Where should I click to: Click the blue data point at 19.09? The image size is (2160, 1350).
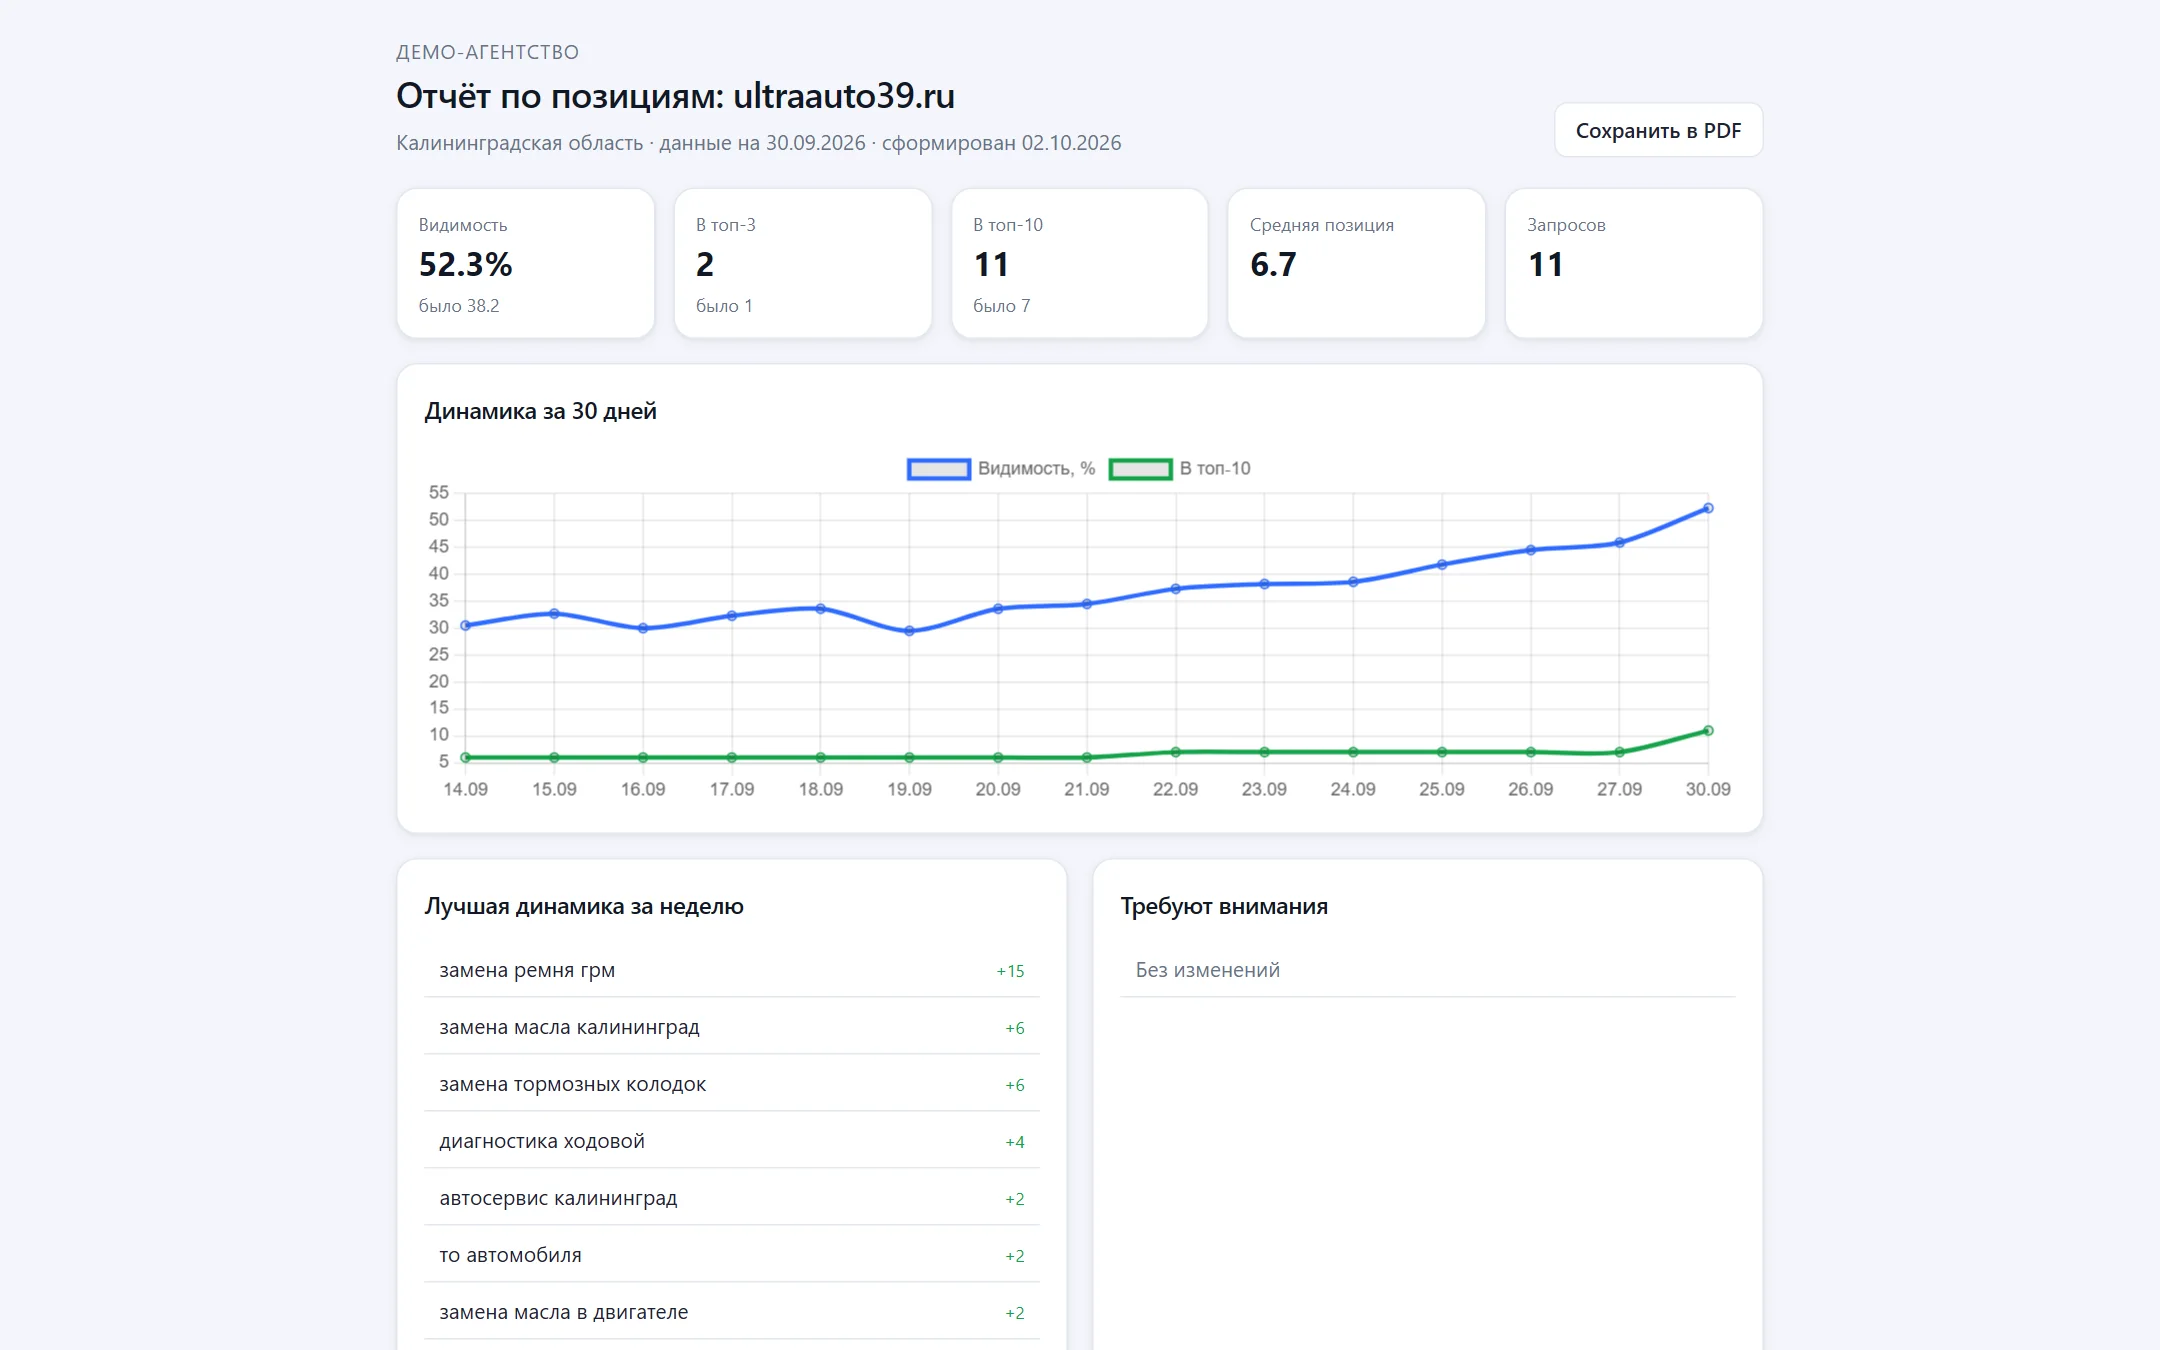click(x=909, y=631)
